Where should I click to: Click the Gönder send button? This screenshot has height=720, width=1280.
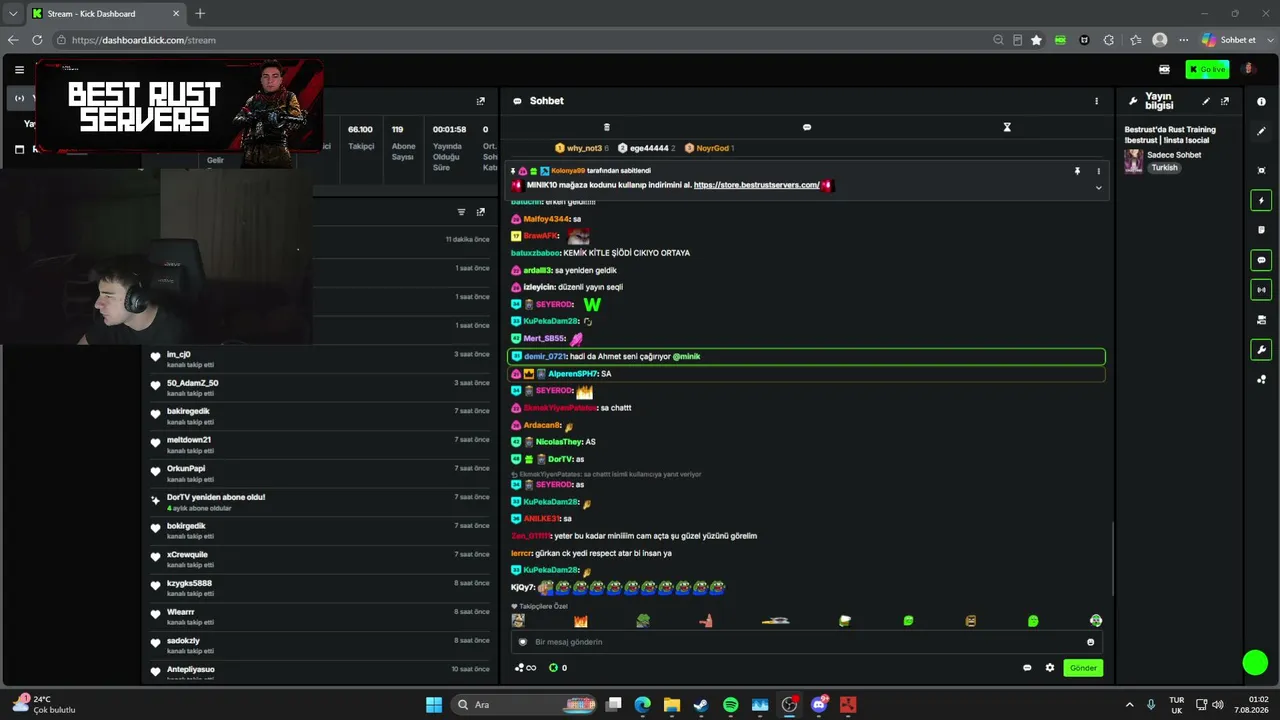pos(1083,668)
